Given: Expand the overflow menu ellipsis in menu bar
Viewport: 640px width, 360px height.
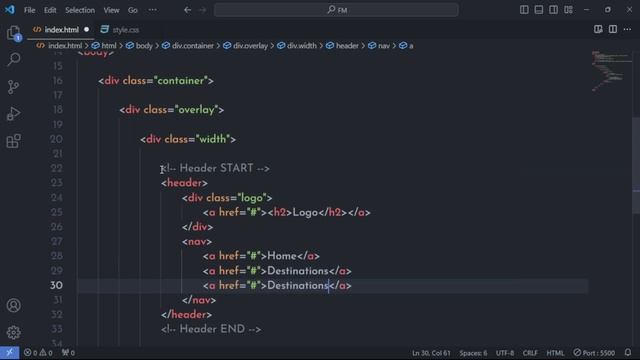Looking at the screenshot, I should [x=152, y=10].
